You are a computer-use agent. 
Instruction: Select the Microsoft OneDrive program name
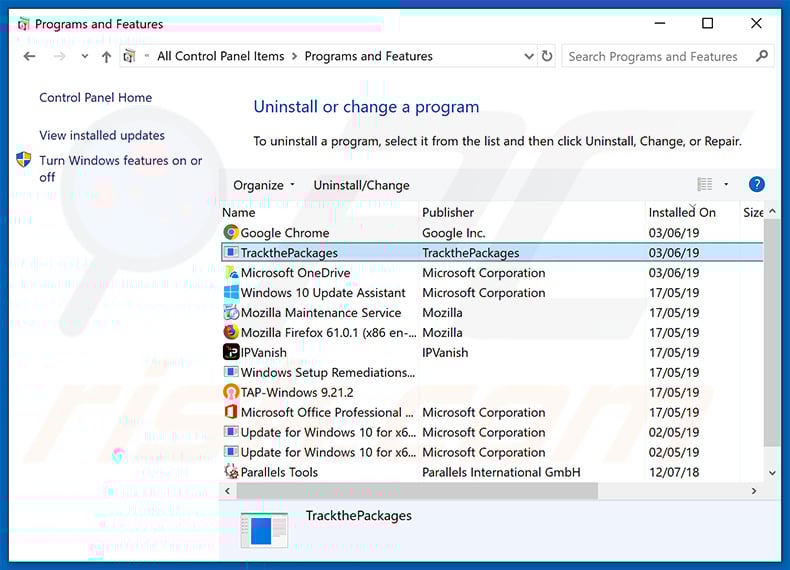(x=295, y=273)
